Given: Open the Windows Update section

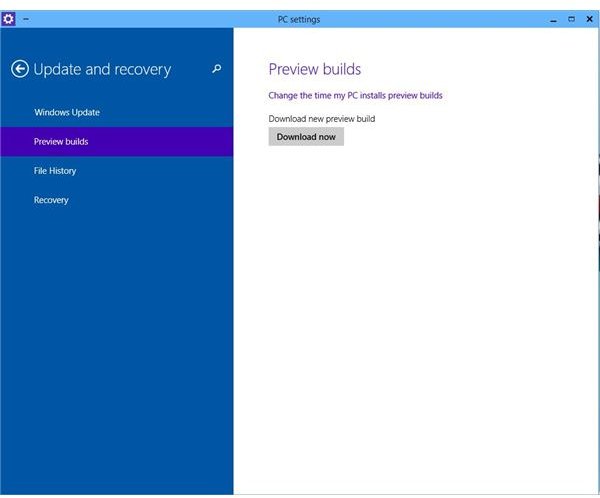Looking at the screenshot, I should click(116, 112).
